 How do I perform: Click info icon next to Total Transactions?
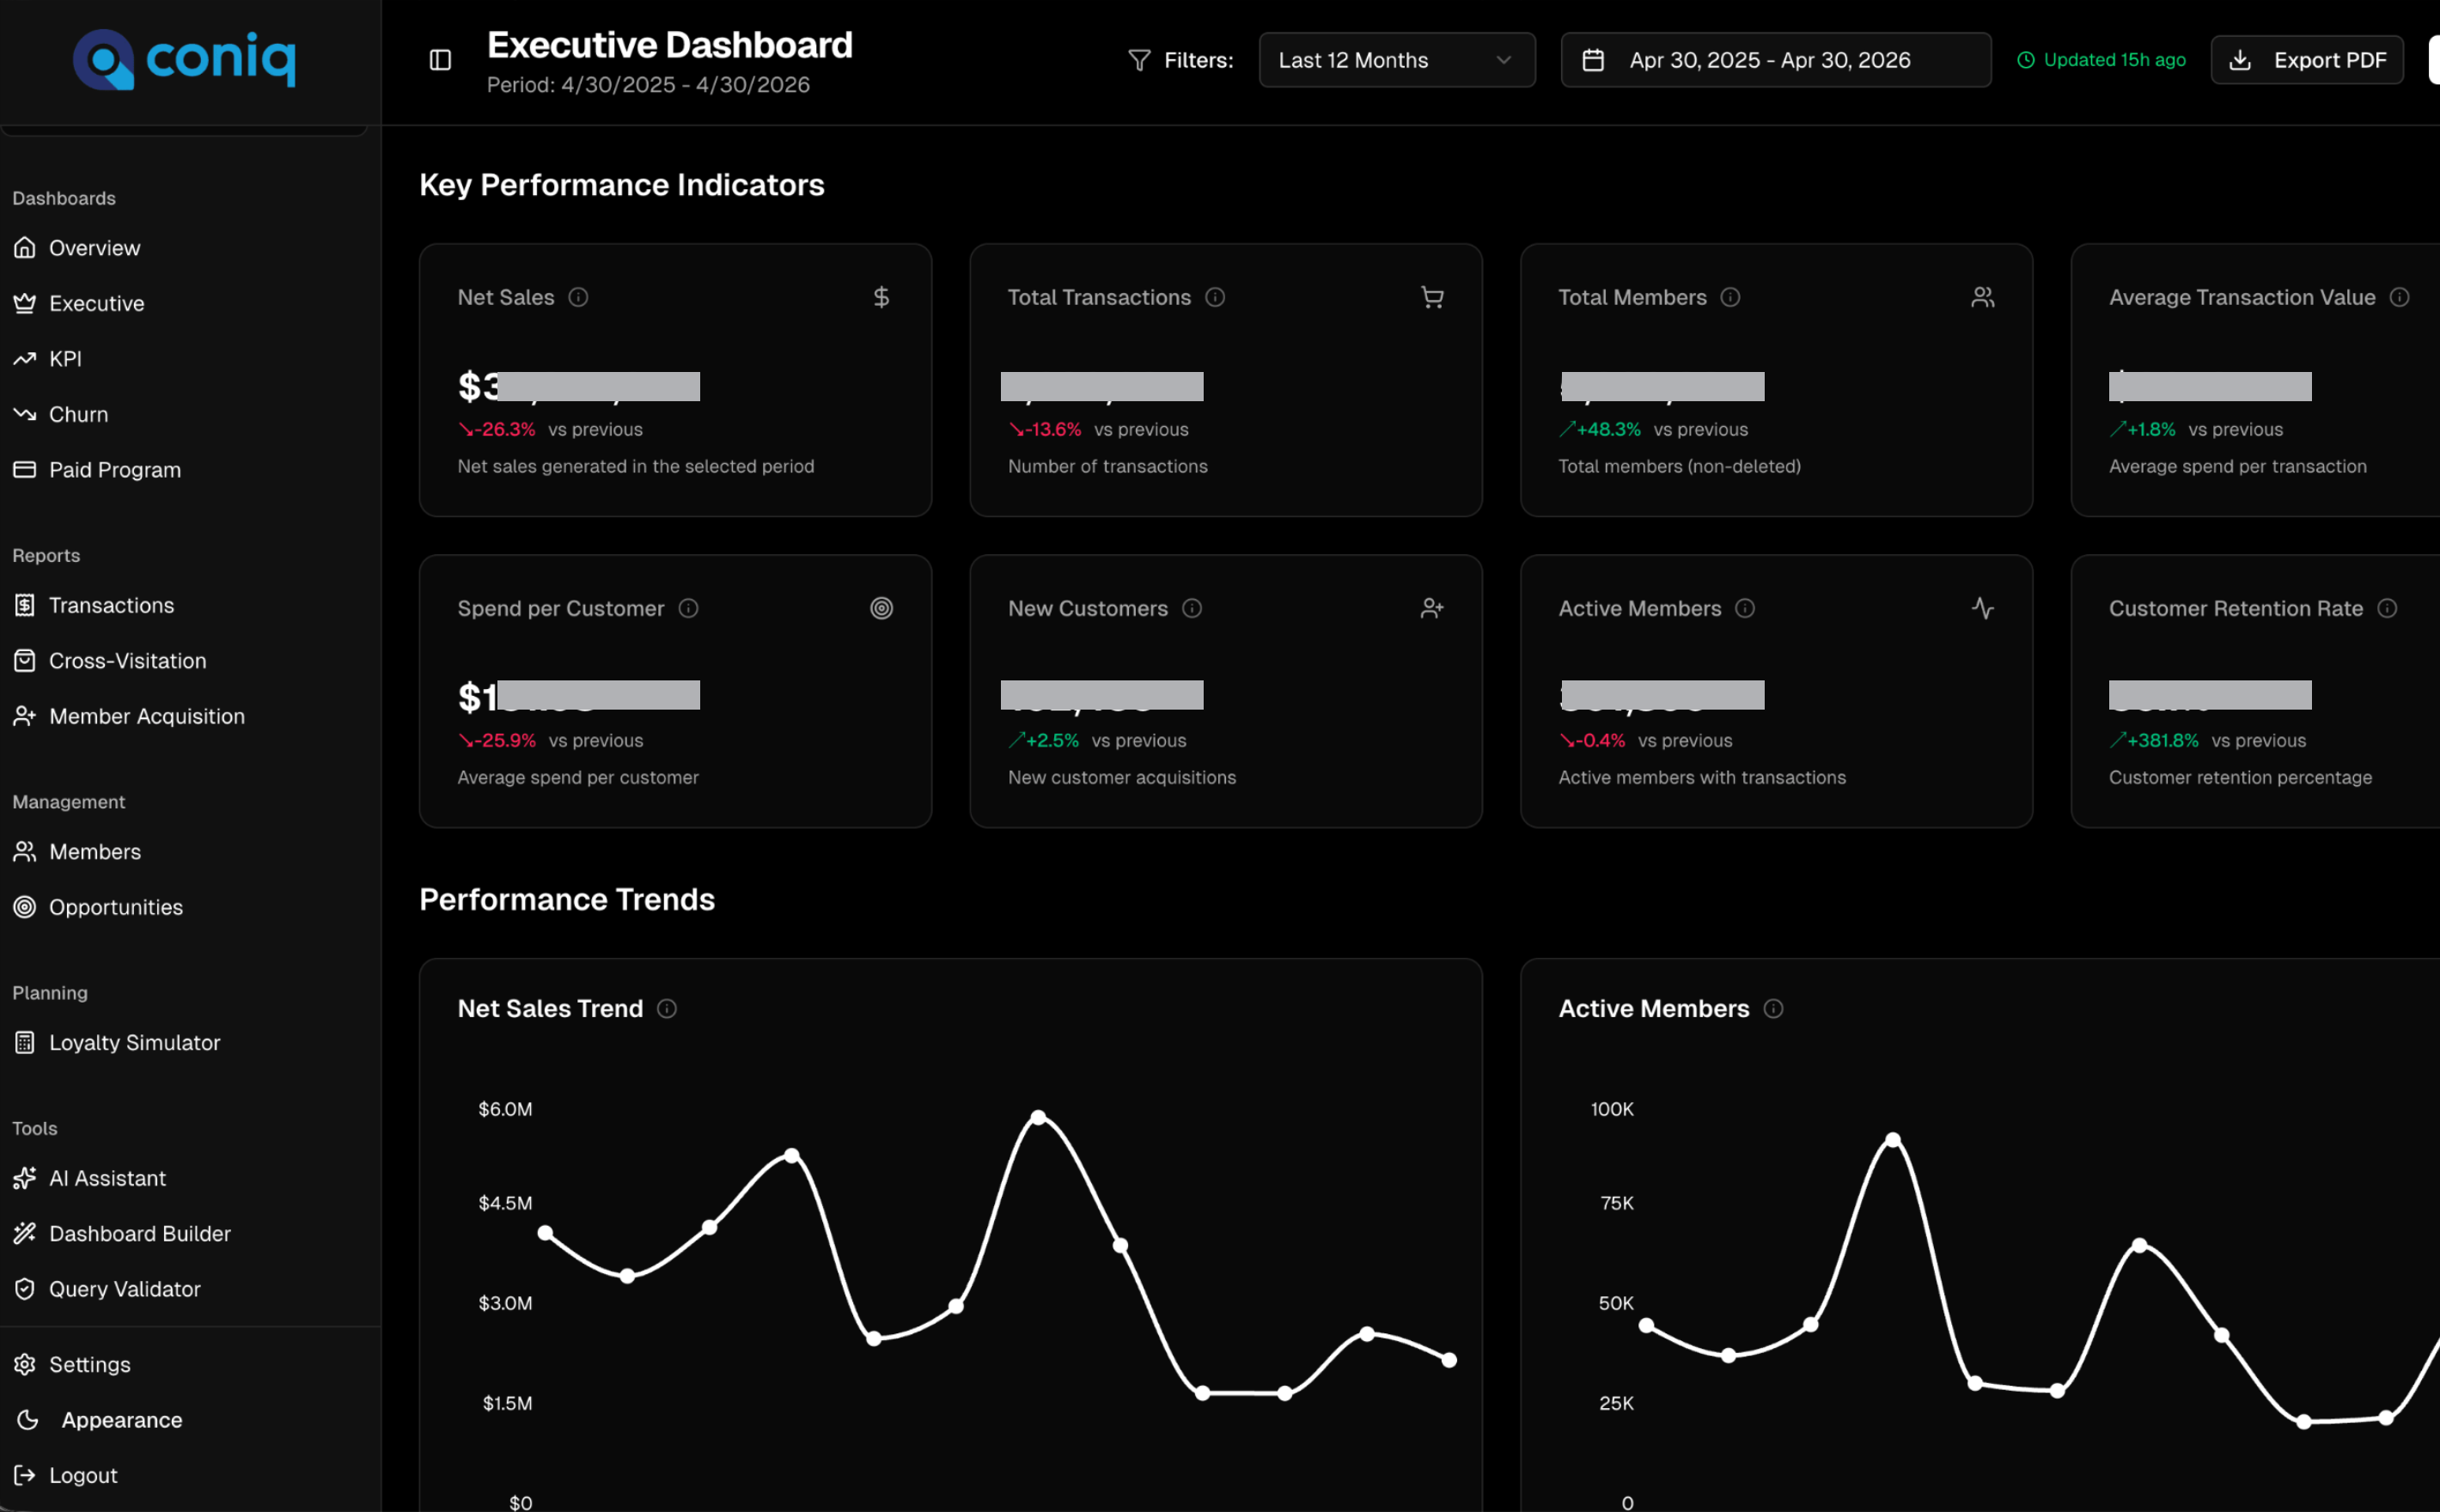coord(1215,297)
